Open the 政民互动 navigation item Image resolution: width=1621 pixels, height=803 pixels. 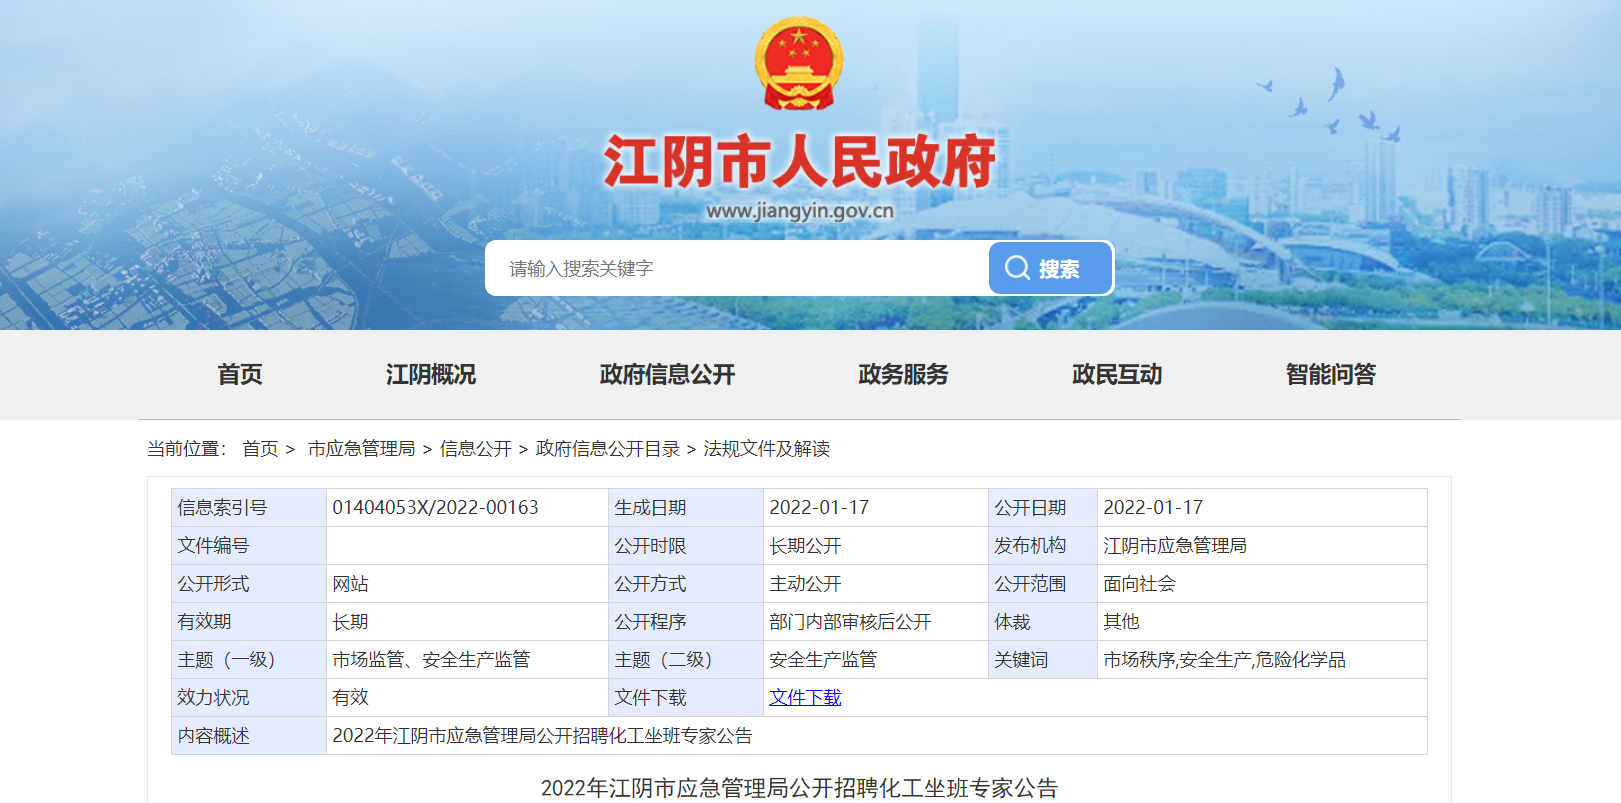1117,374
